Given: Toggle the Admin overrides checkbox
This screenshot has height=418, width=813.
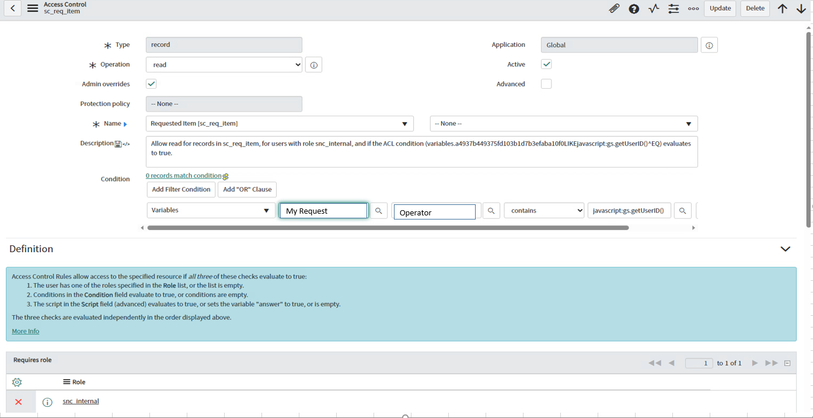Looking at the screenshot, I should point(152,84).
